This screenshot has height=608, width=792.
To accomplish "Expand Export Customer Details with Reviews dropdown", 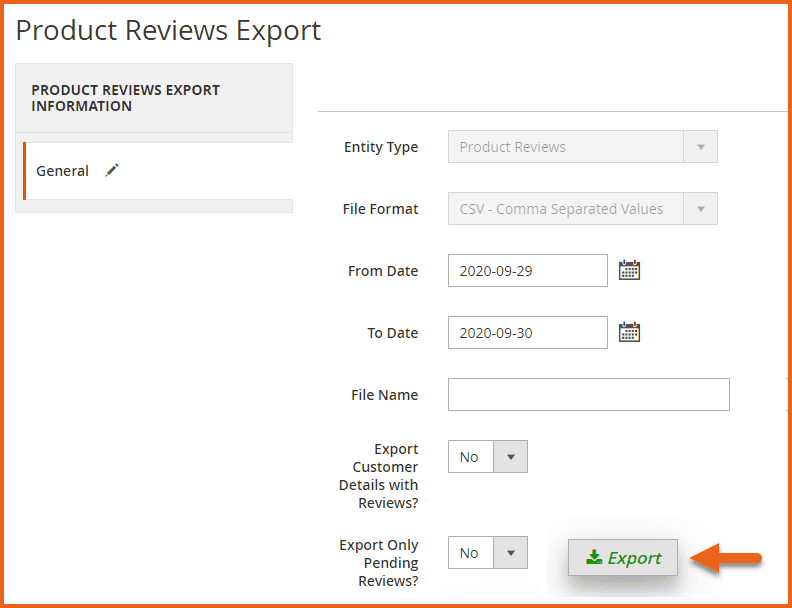I will point(487,457).
